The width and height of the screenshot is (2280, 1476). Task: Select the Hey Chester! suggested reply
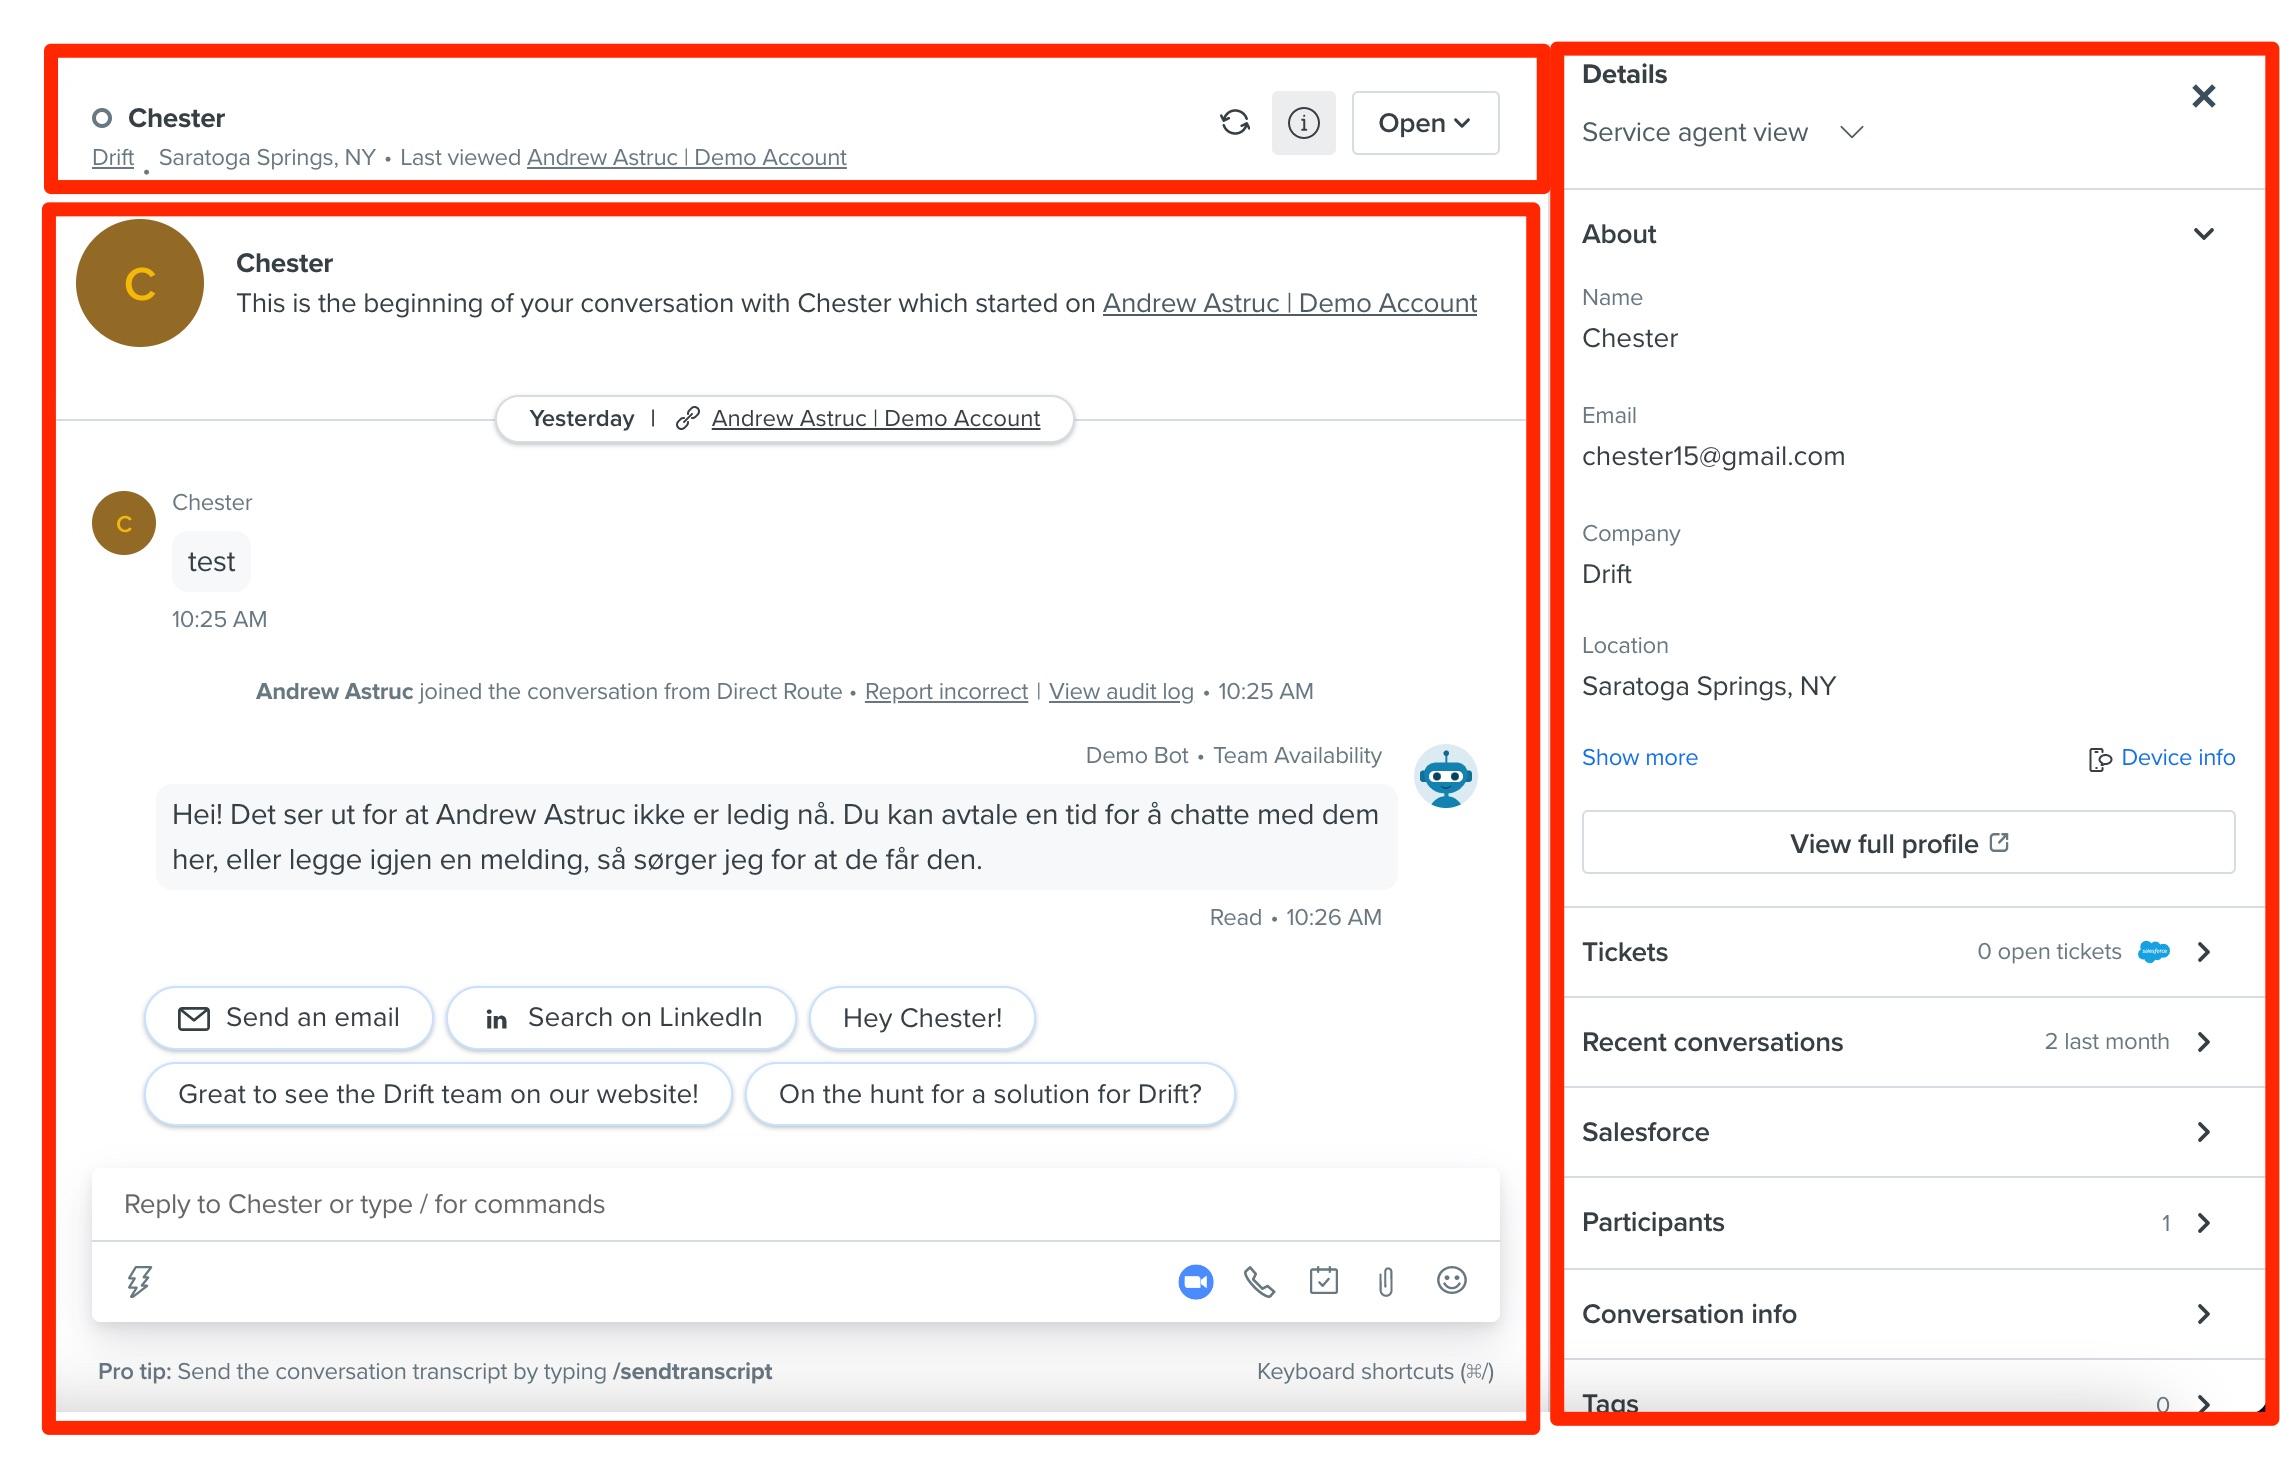[x=922, y=1018]
